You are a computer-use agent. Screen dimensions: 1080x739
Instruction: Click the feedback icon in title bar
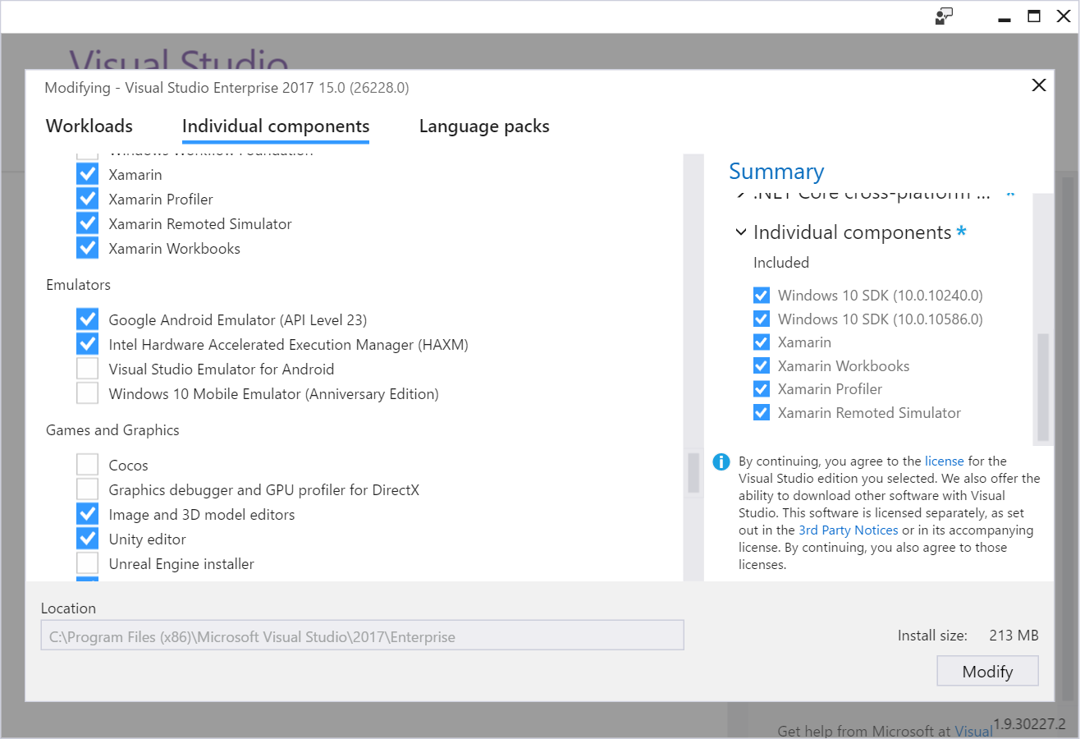(x=944, y=17)
